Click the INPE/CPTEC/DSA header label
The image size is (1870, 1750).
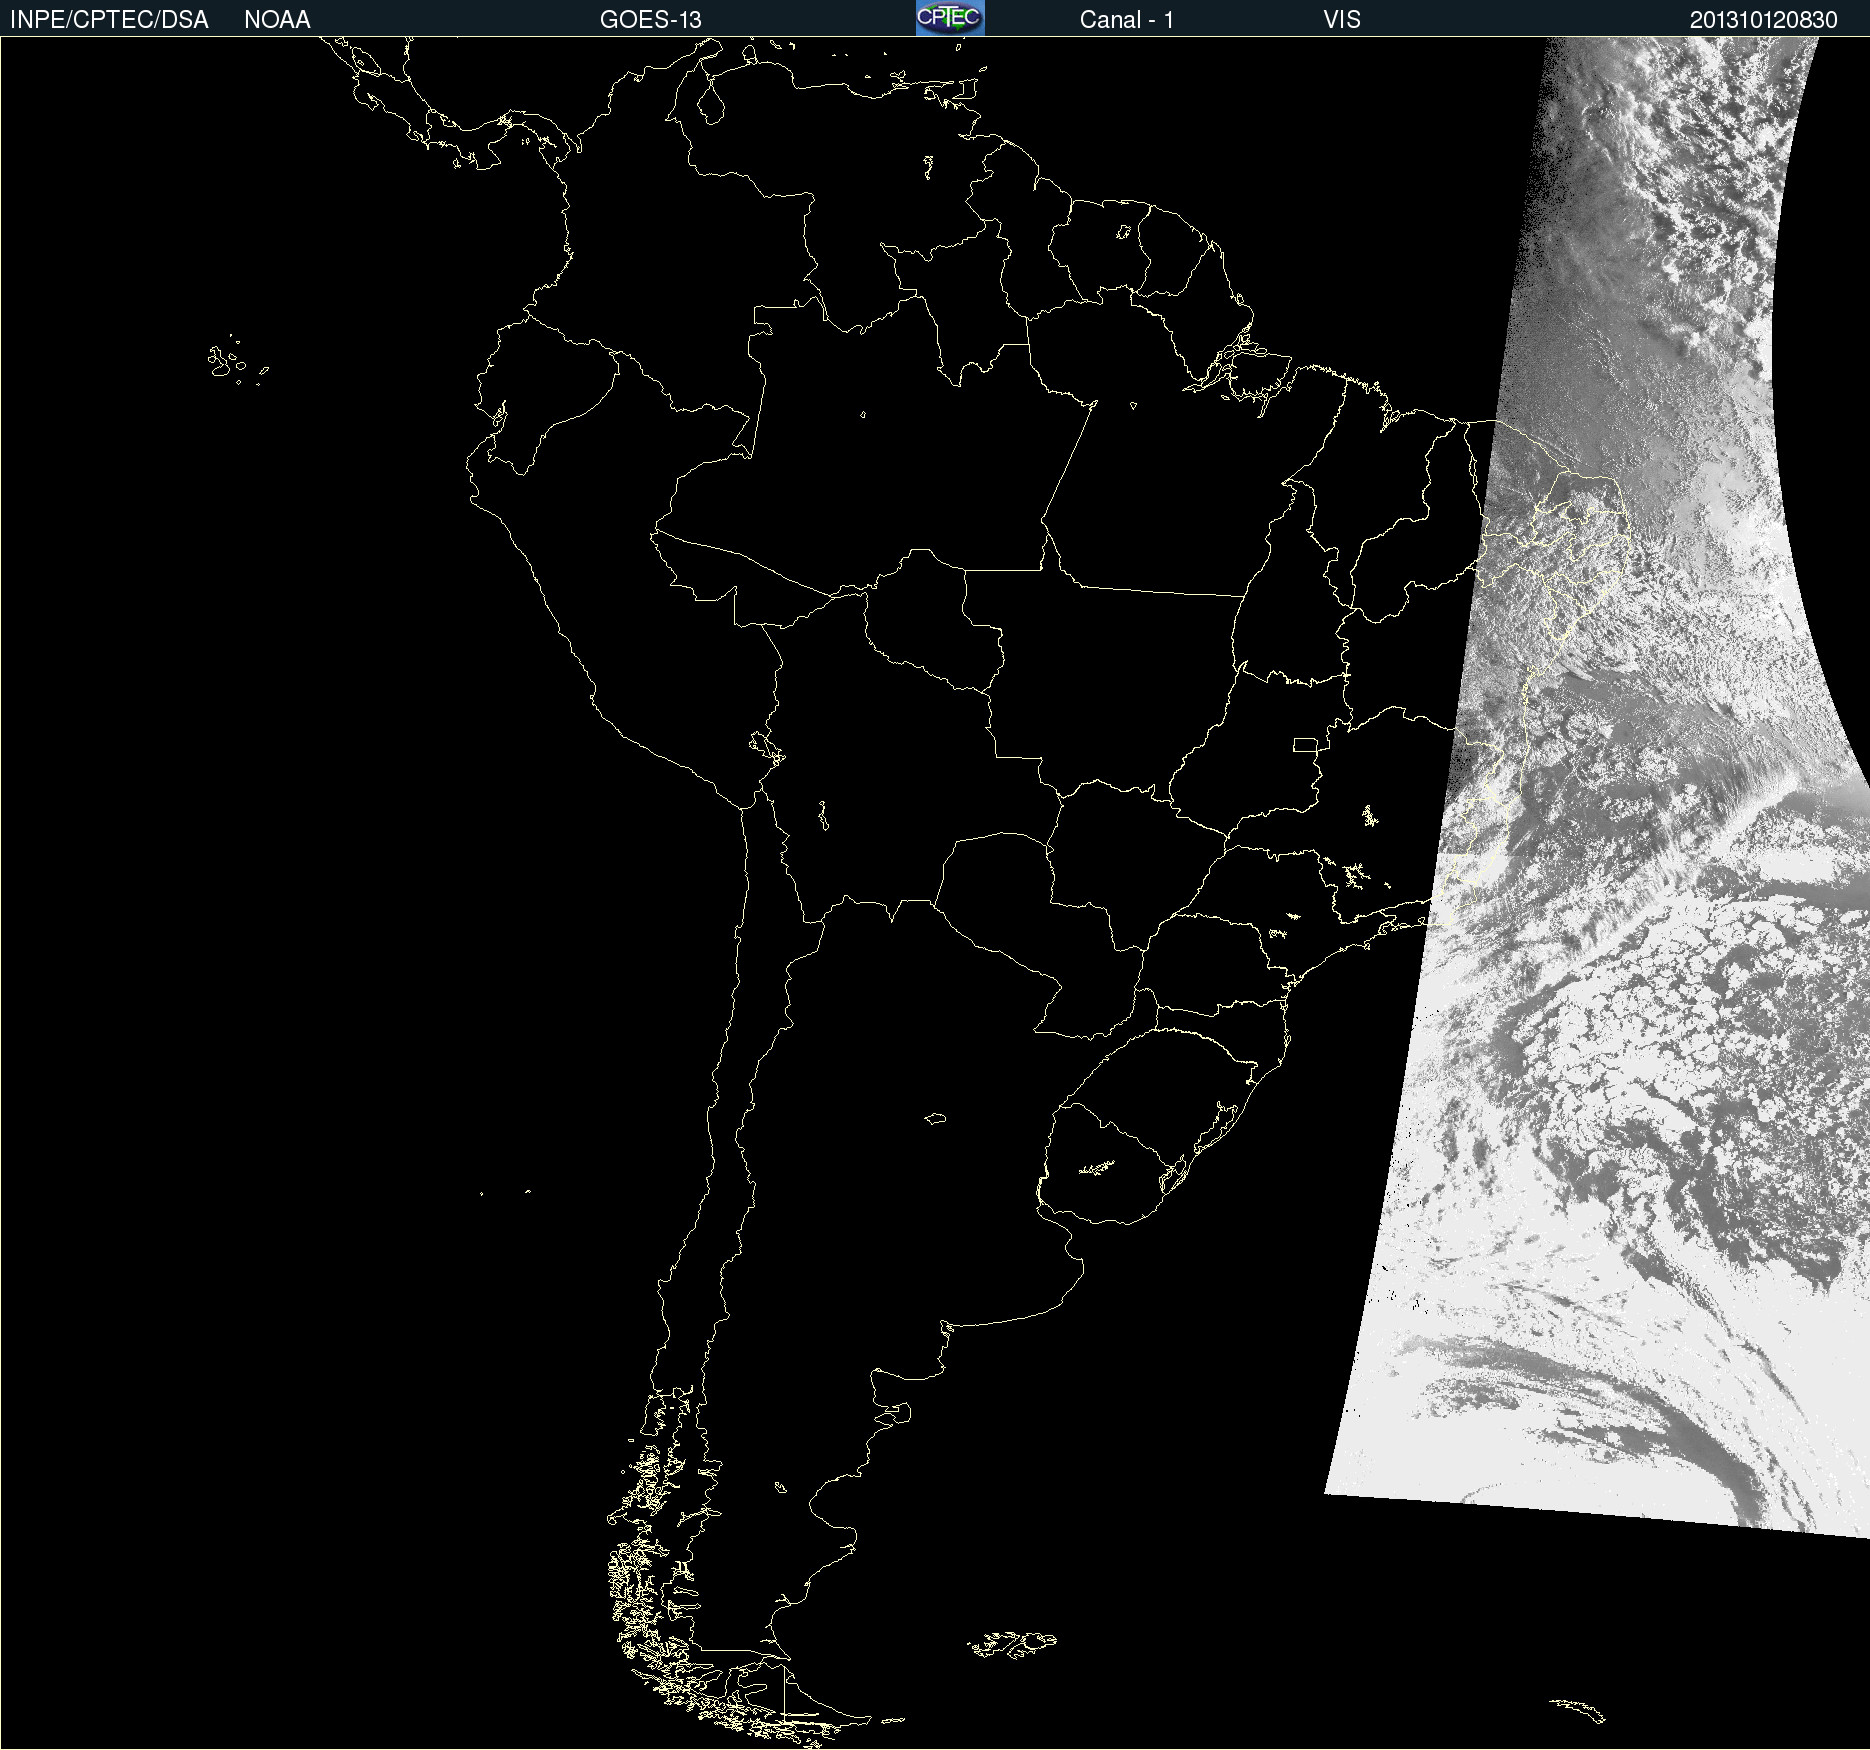click(109, 20)
